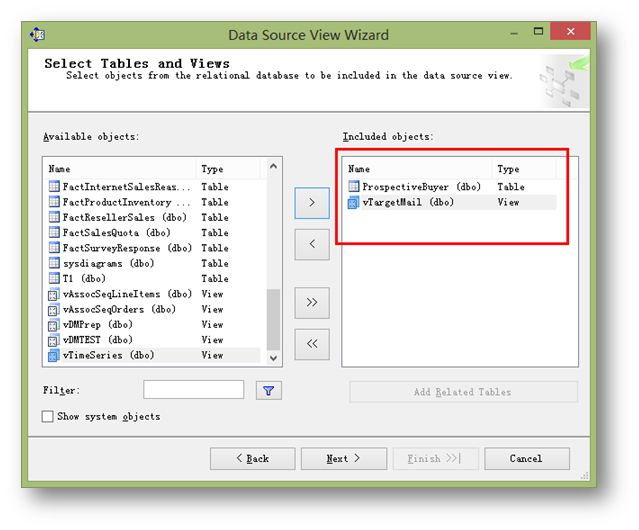
Task: Select vDMTEST (dbo) row text
Action: click(x=98, y=340)
